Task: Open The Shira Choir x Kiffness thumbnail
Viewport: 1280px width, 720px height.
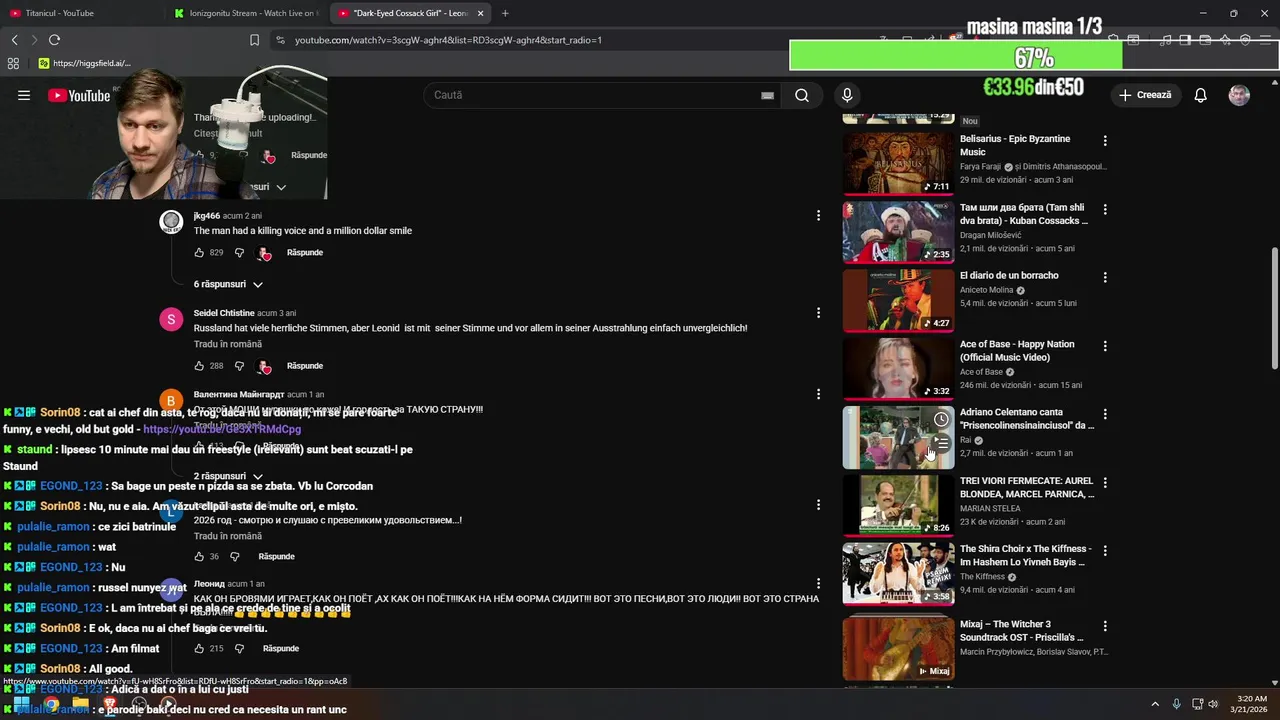Action: (x=898, y=572)
